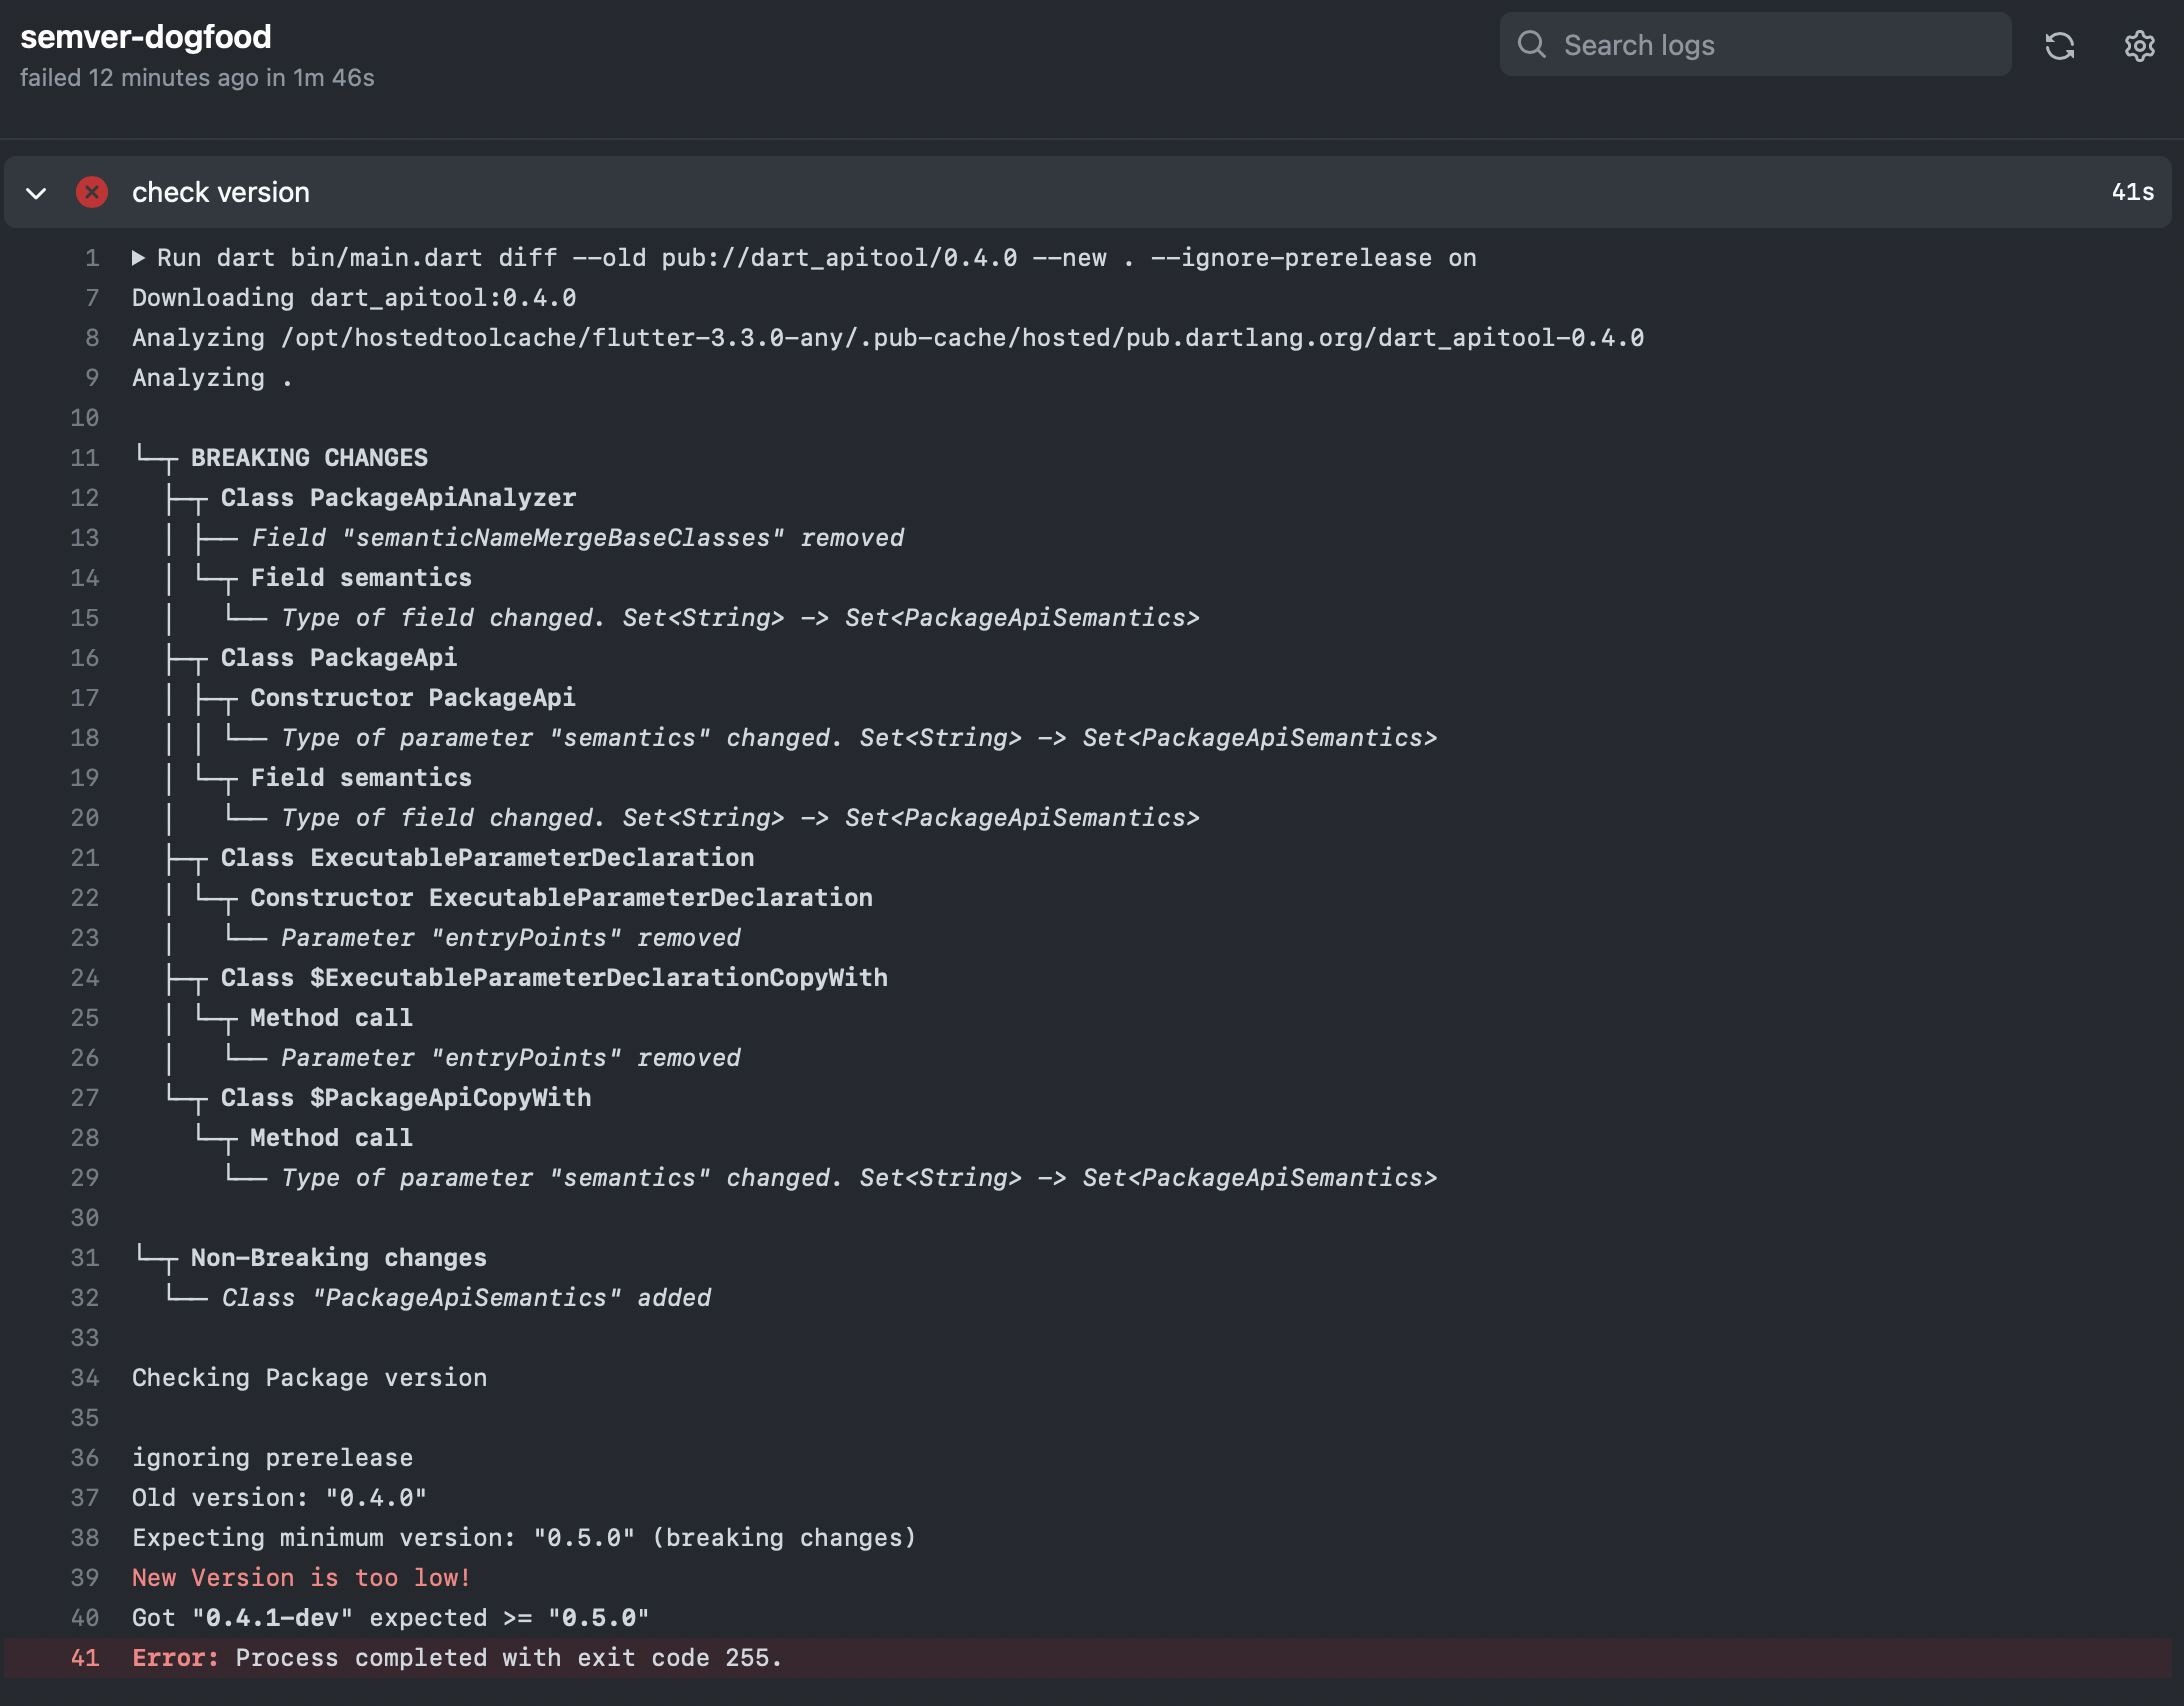Screen dimensions: 2184x1706
Task: Click the Class PackageApiAnalyzer log entry
Action: click(x=398, y=498)
